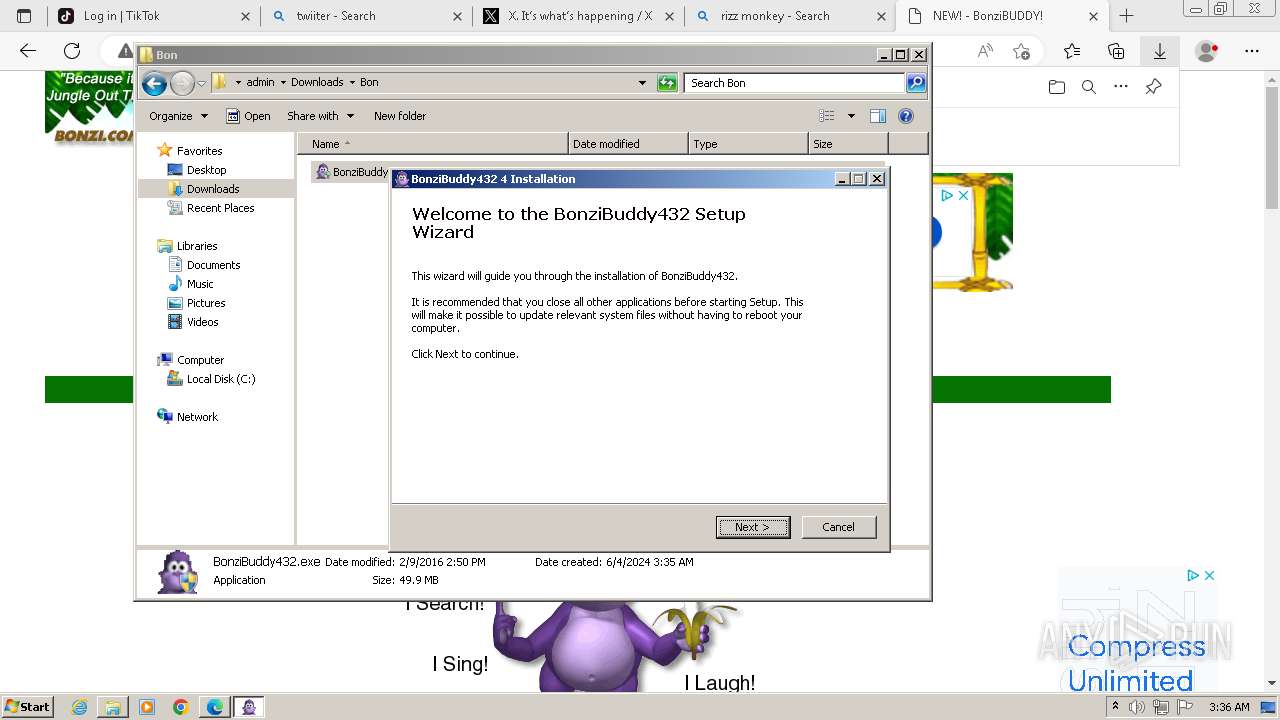1280x720 pixels.
Task: Open the Windows Start menu
Action: click(x=28, y=706)
